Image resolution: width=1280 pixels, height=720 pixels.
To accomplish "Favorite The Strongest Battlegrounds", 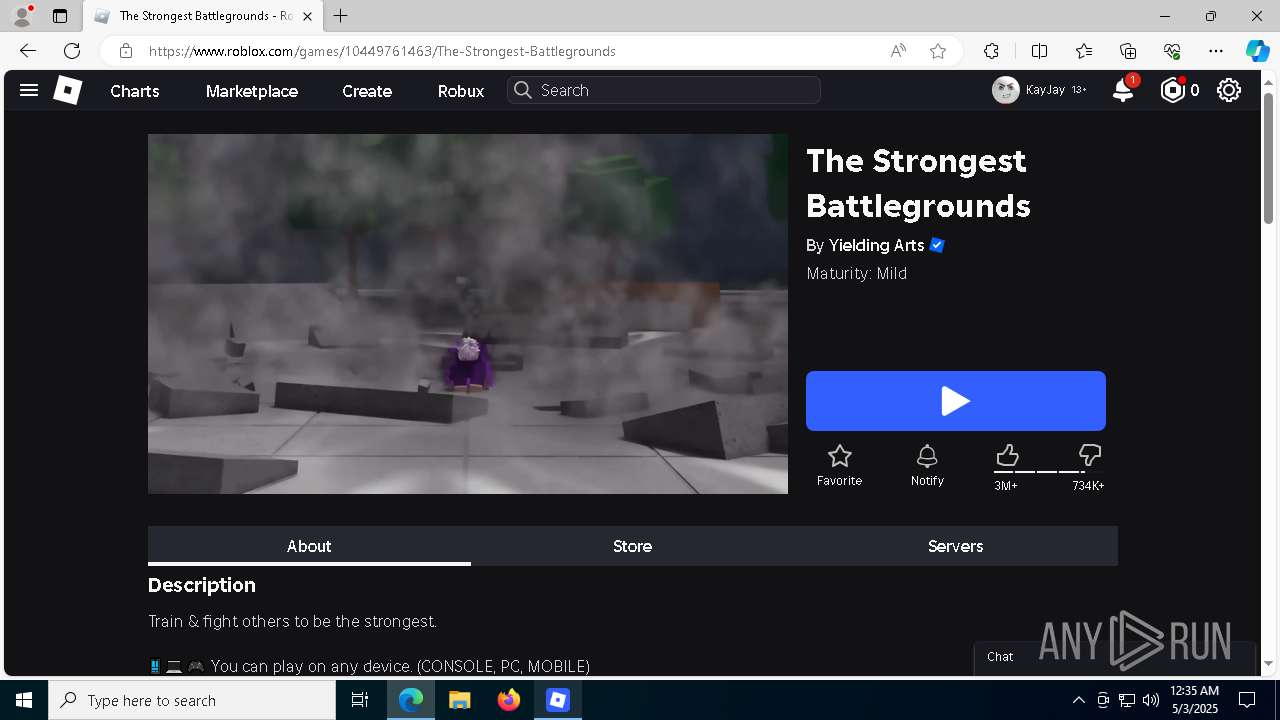I will [839, 466].
